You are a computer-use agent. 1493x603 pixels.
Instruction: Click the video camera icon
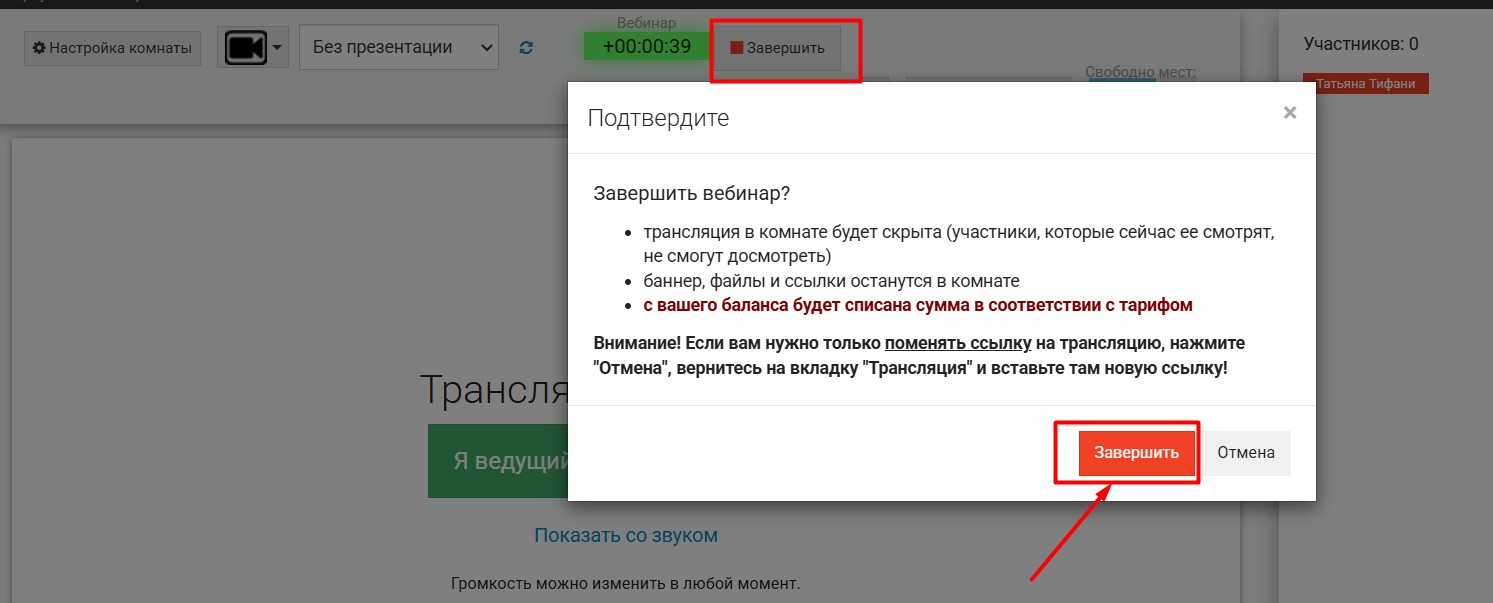point(244,47)
